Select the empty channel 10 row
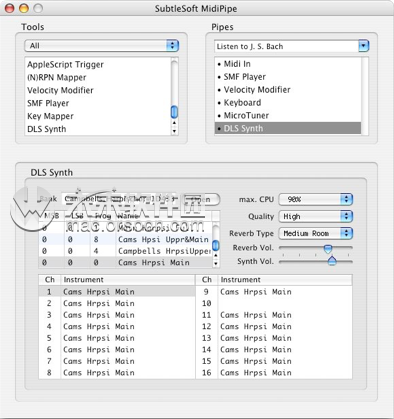The height and width of the screenshot is (419, 394). [x=274, y=303]
